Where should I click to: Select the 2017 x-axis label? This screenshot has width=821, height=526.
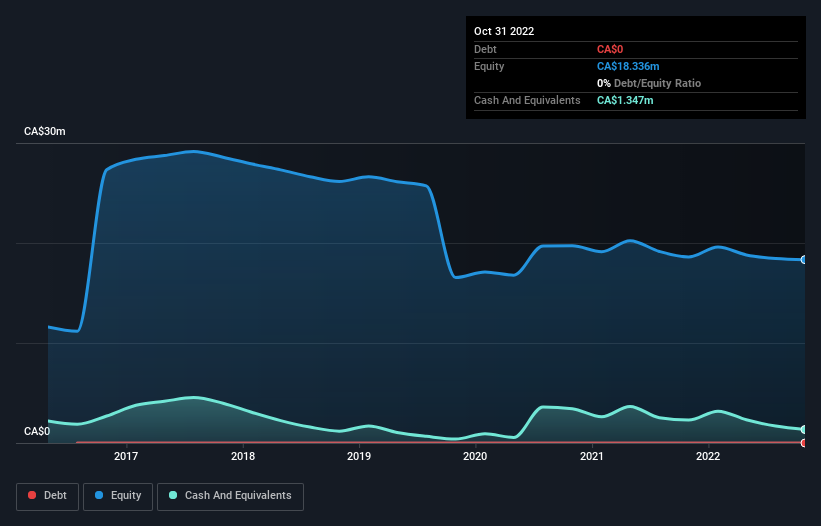pyautogui.click(x=126, y=456)
